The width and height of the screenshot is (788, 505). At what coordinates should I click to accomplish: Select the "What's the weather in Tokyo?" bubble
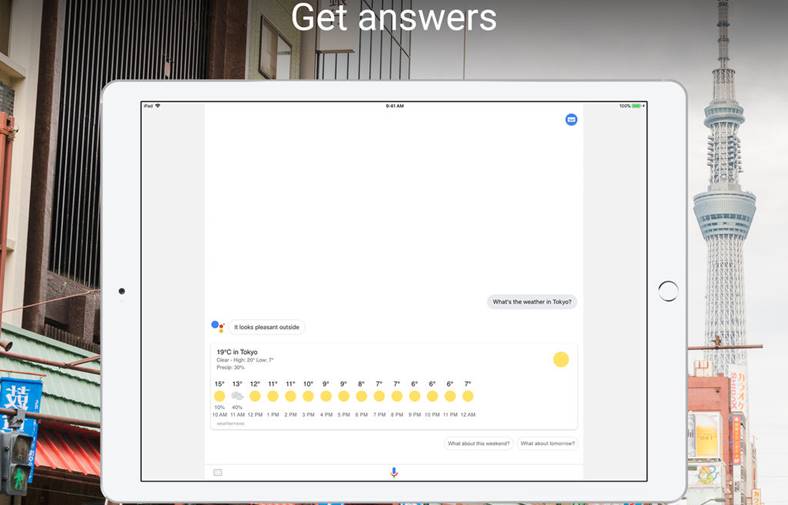(x=532, y=302)
